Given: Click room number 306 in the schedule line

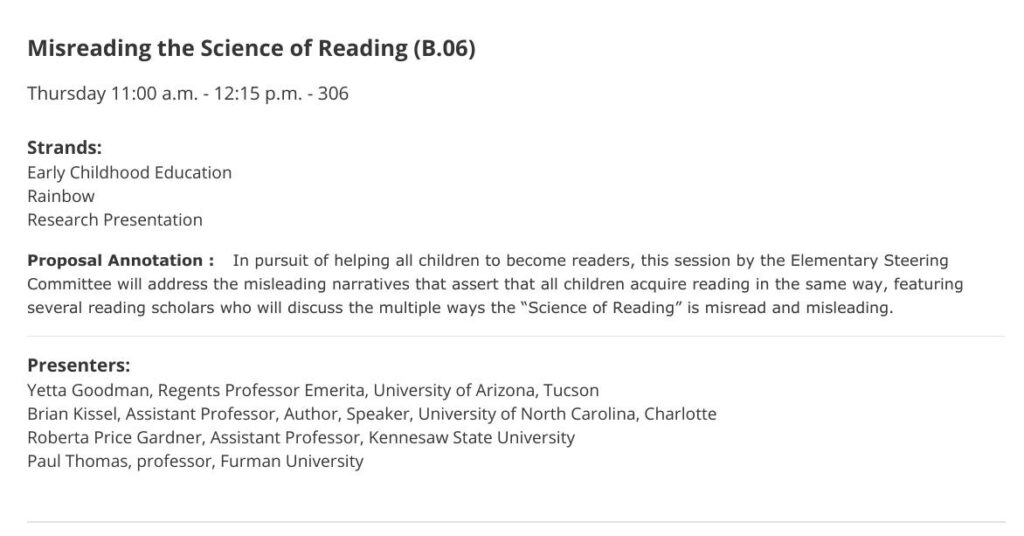Looking at the screenshot, I should point(333,93).
